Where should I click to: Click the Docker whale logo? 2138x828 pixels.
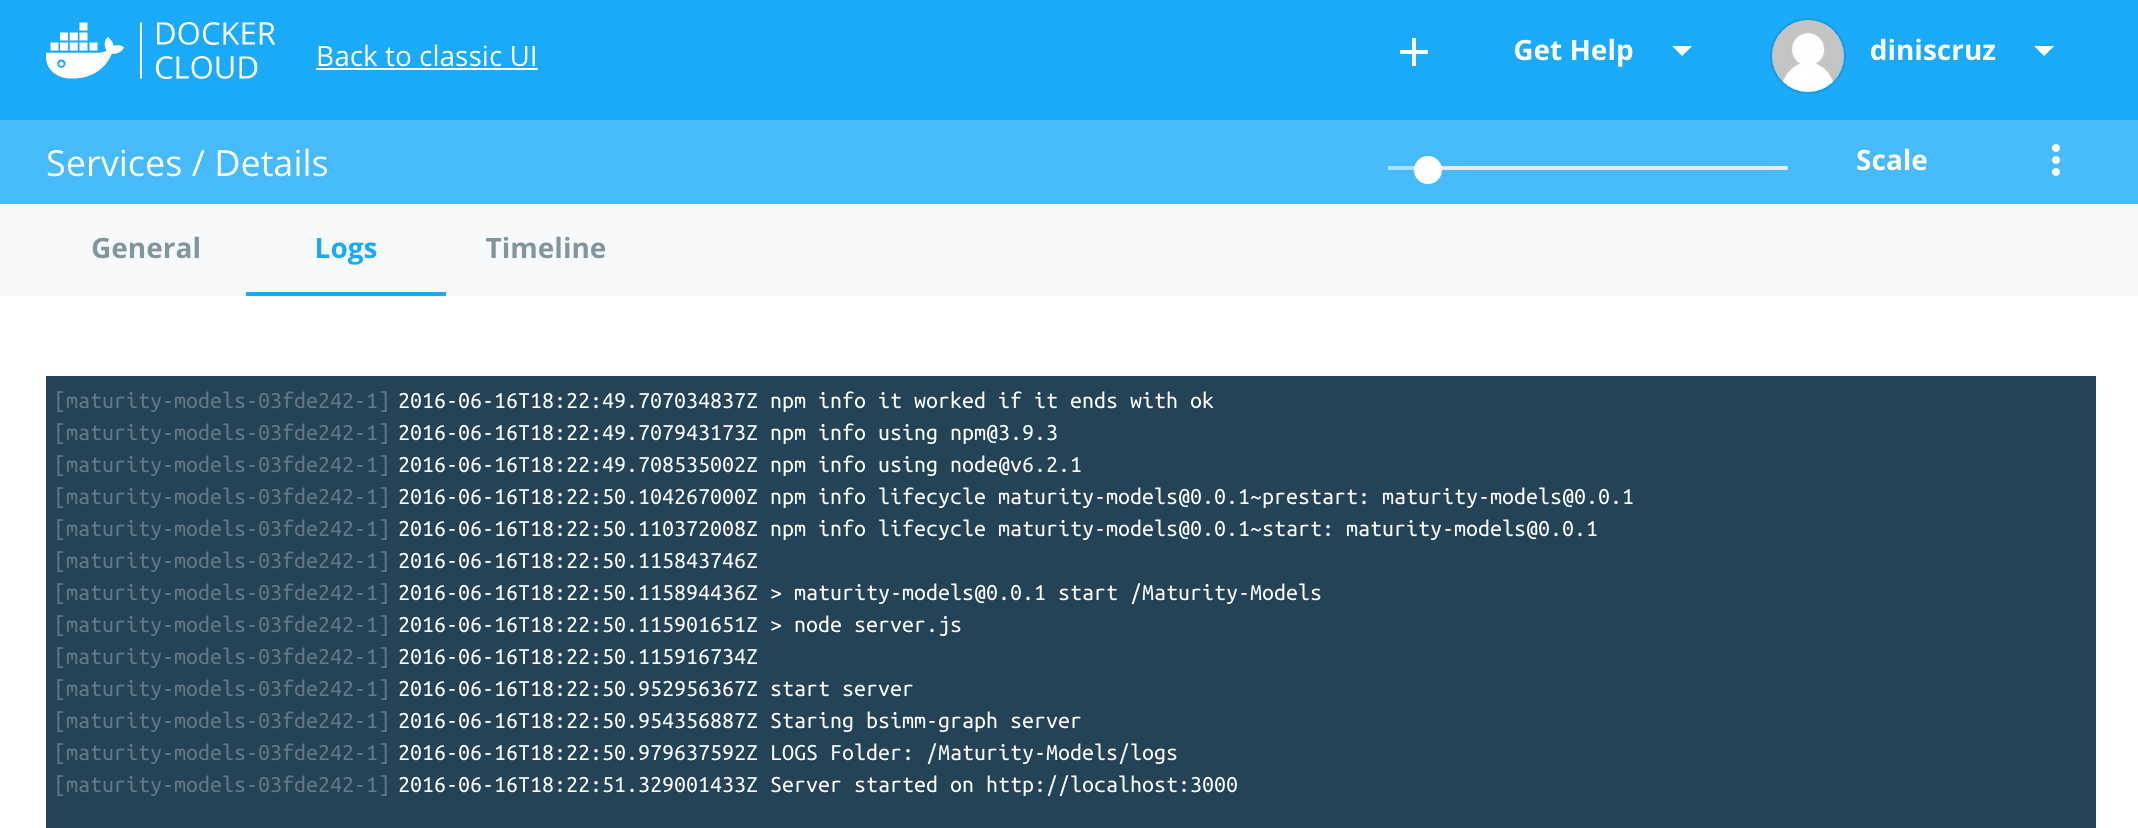[x=84, y=52]
